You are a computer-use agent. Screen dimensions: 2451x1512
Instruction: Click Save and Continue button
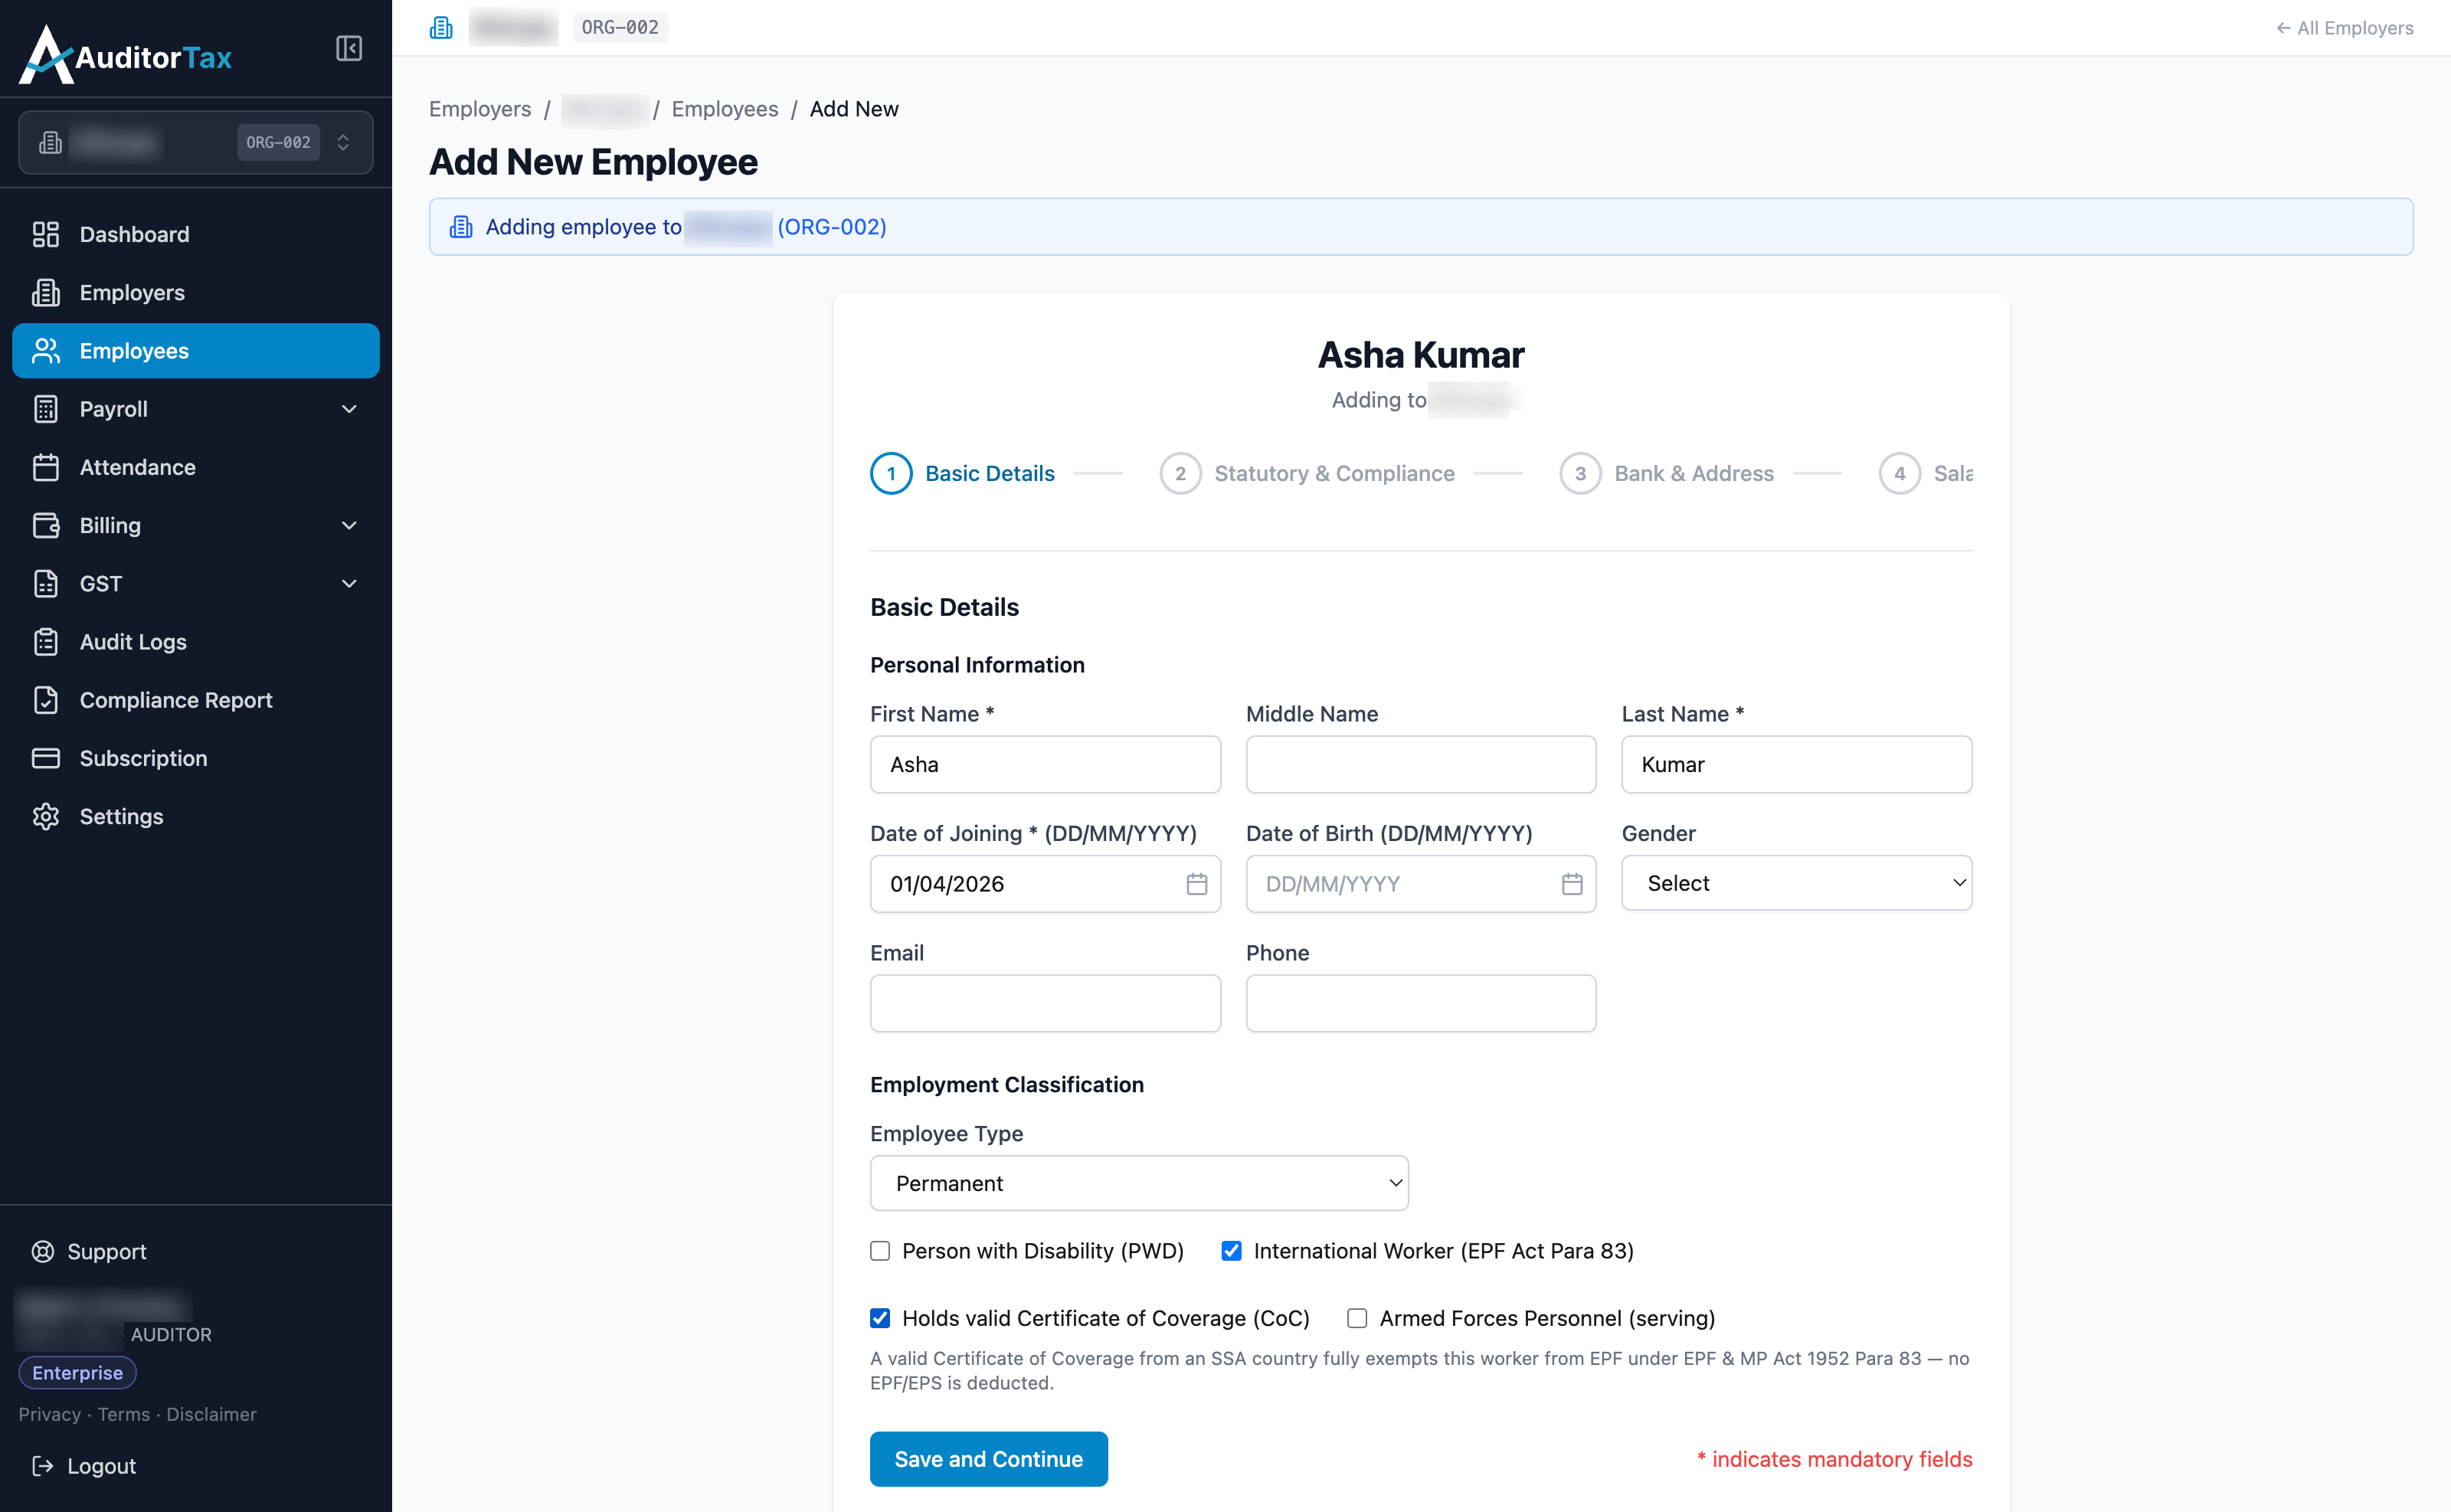[x=988, y=1459]
